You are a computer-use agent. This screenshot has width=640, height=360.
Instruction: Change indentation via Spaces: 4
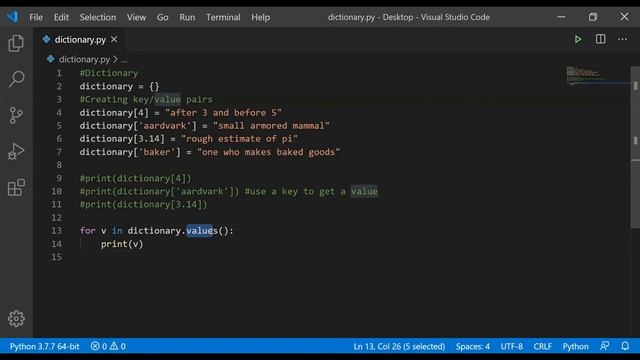[x=473, y=346]
